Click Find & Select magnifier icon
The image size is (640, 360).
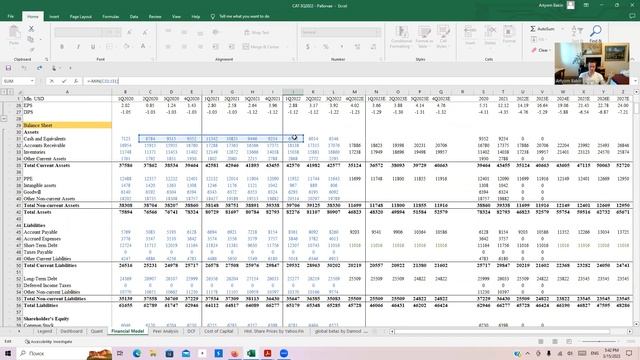click(596, 31)
